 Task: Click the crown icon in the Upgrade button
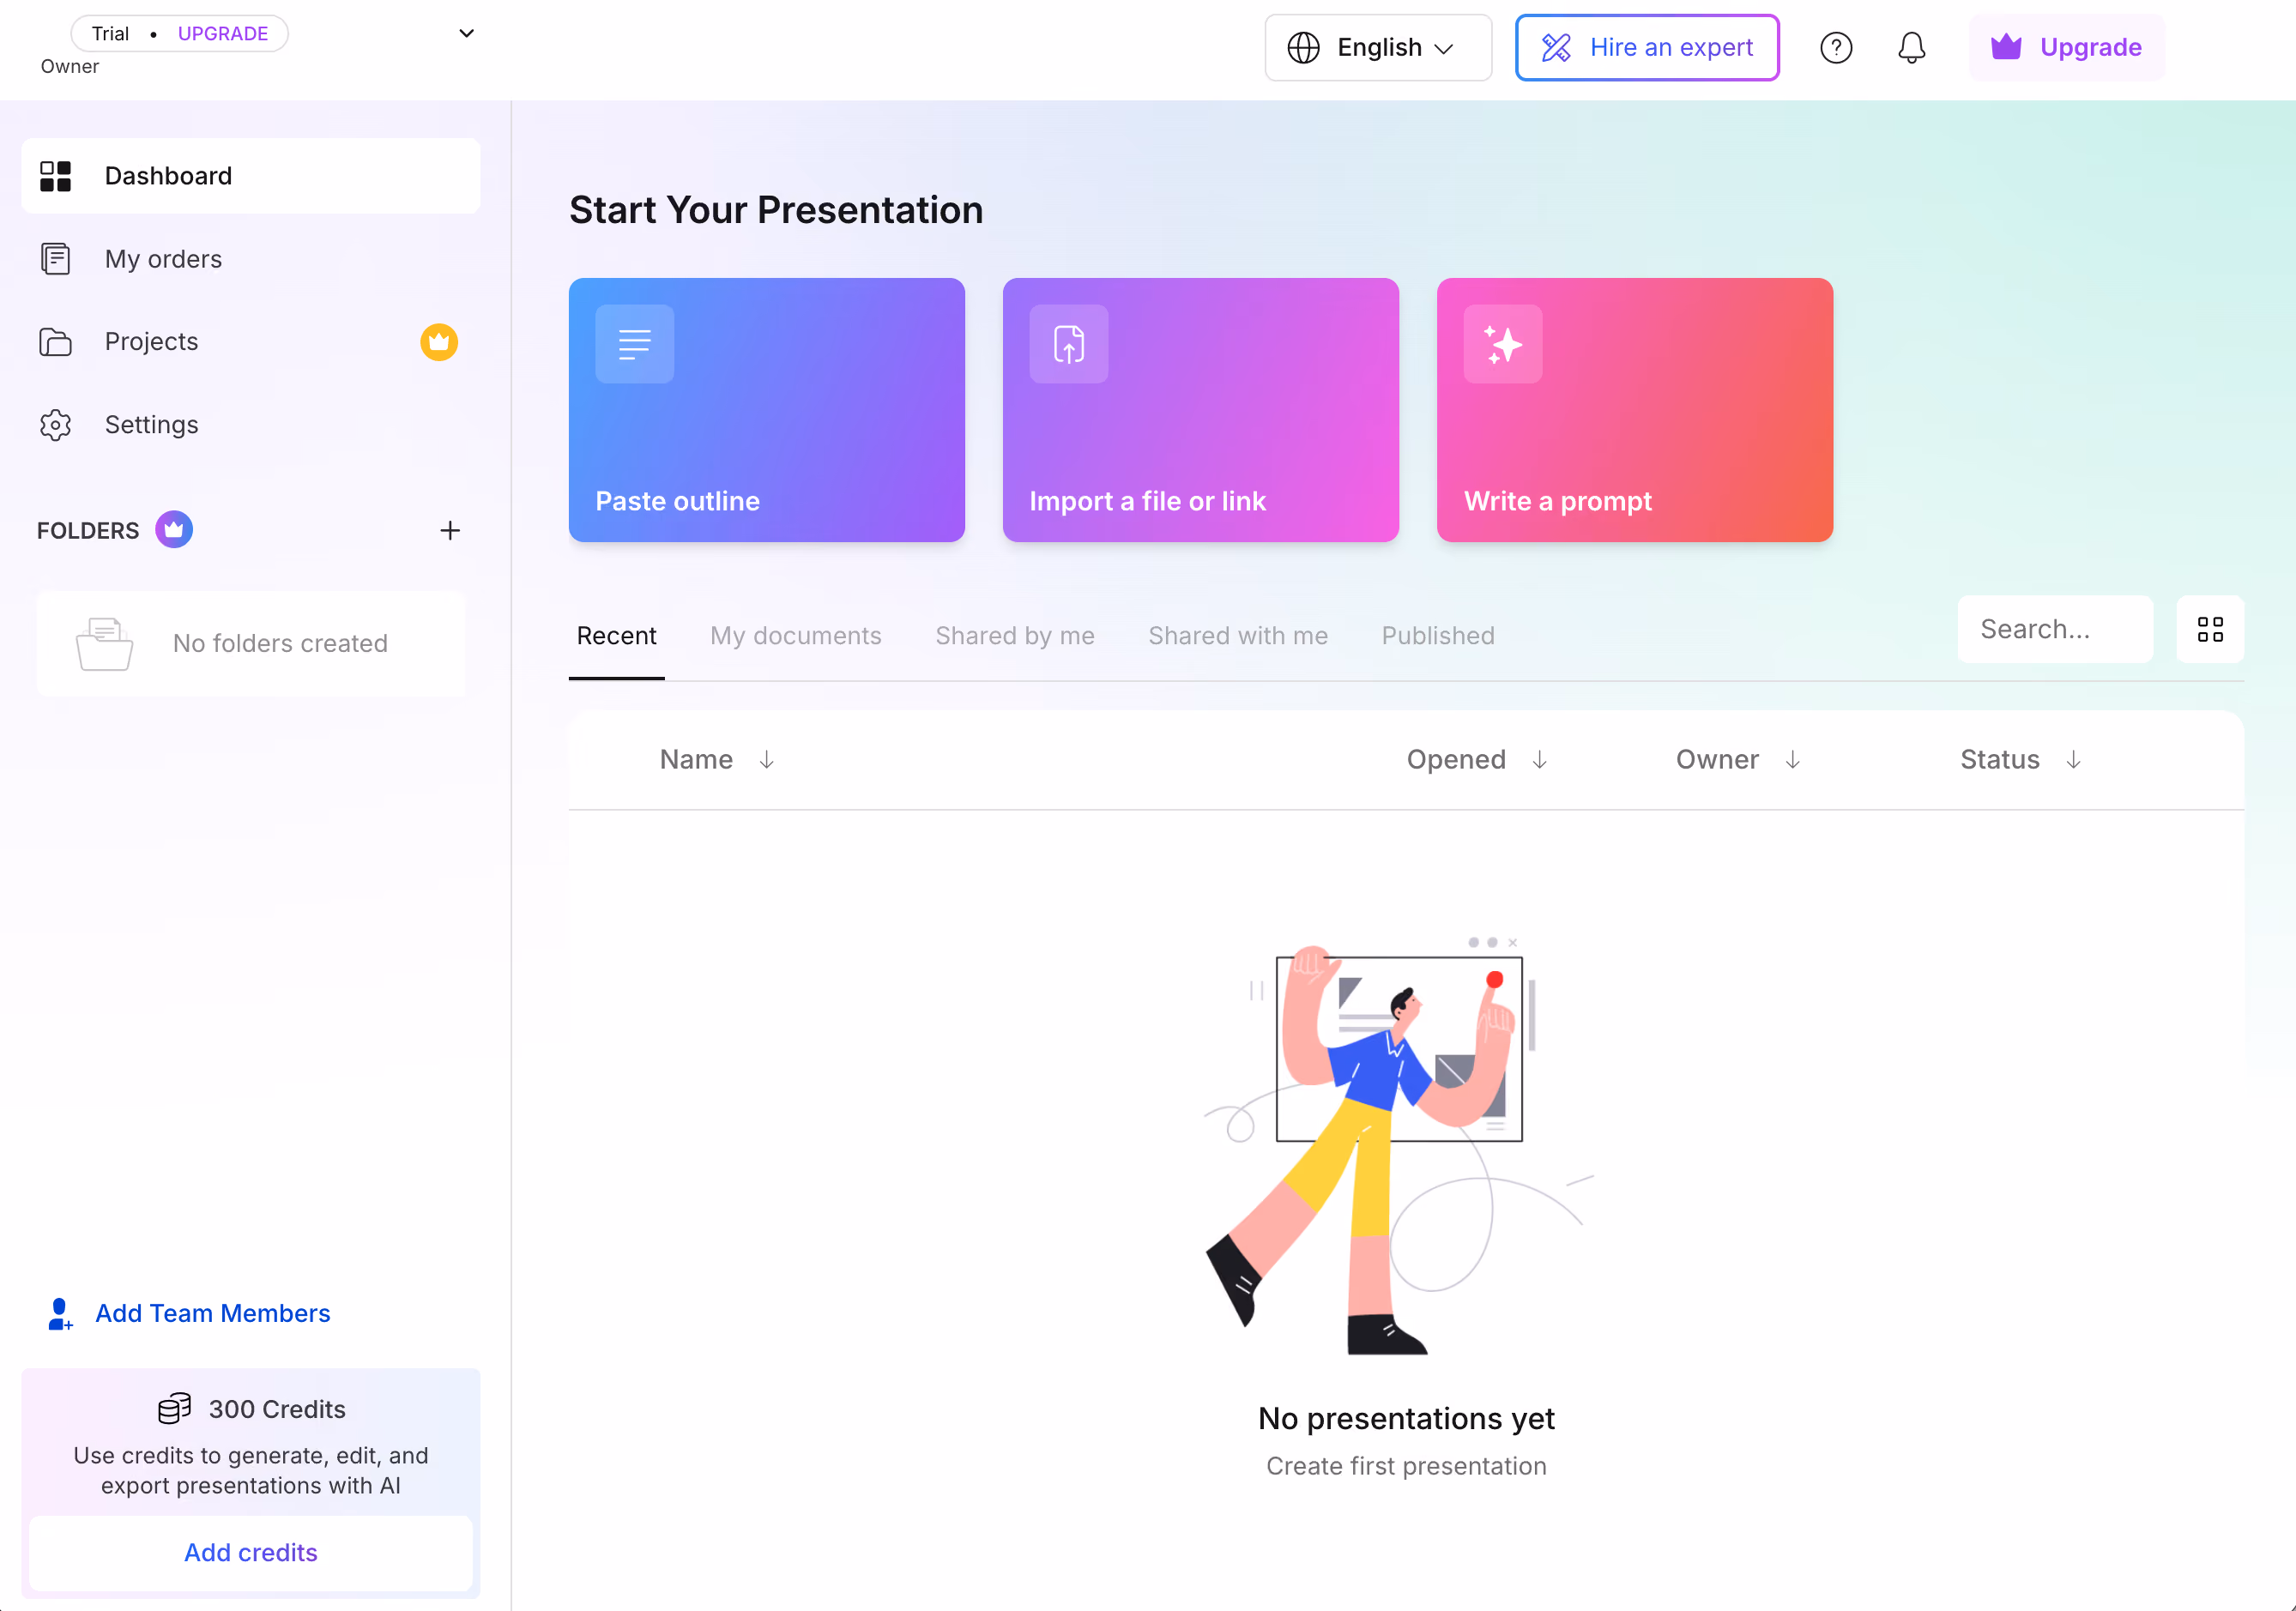(x=2006, y=47)
